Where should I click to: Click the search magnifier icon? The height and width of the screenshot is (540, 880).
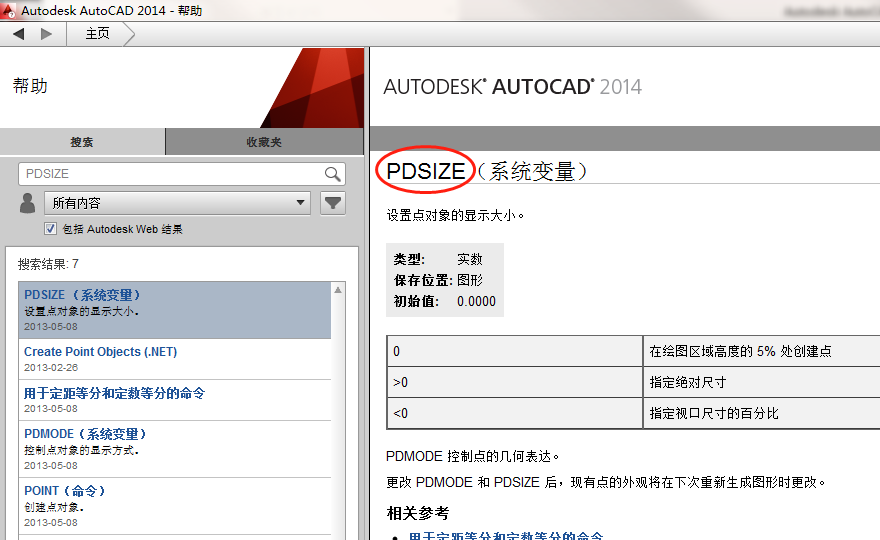coord(332,174)
